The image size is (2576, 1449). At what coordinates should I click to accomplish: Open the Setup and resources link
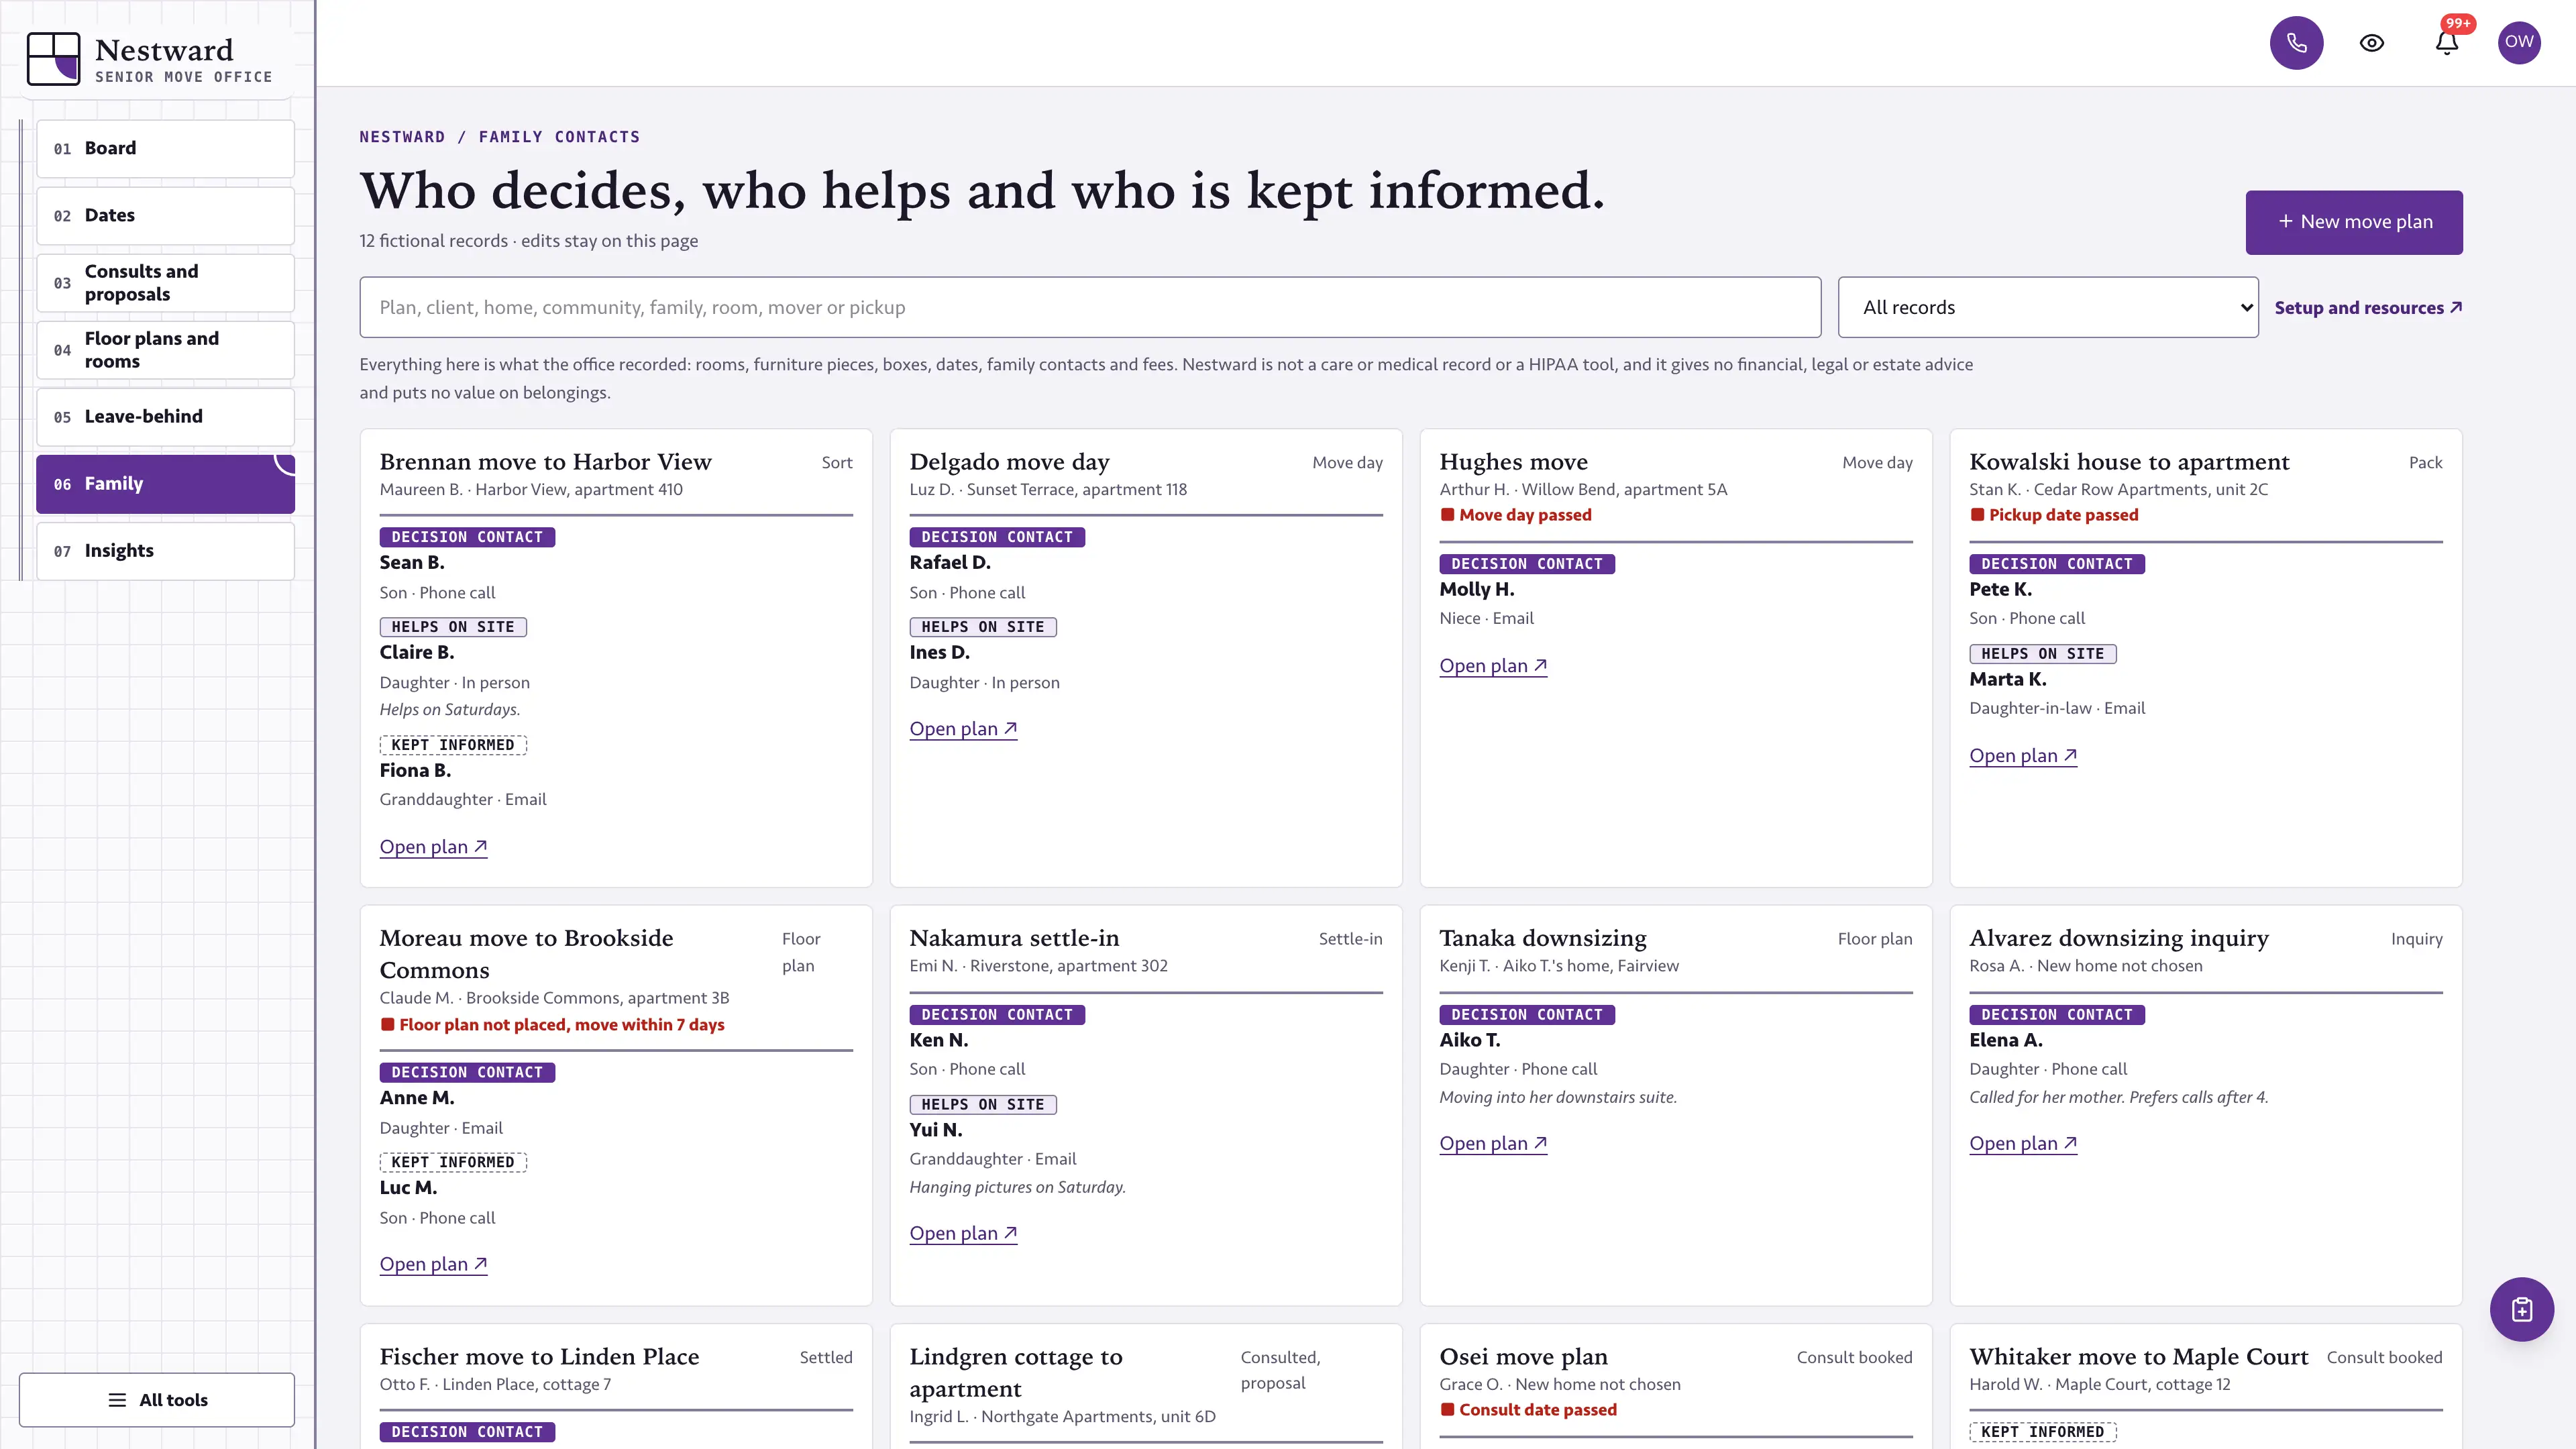(2368, 308)
